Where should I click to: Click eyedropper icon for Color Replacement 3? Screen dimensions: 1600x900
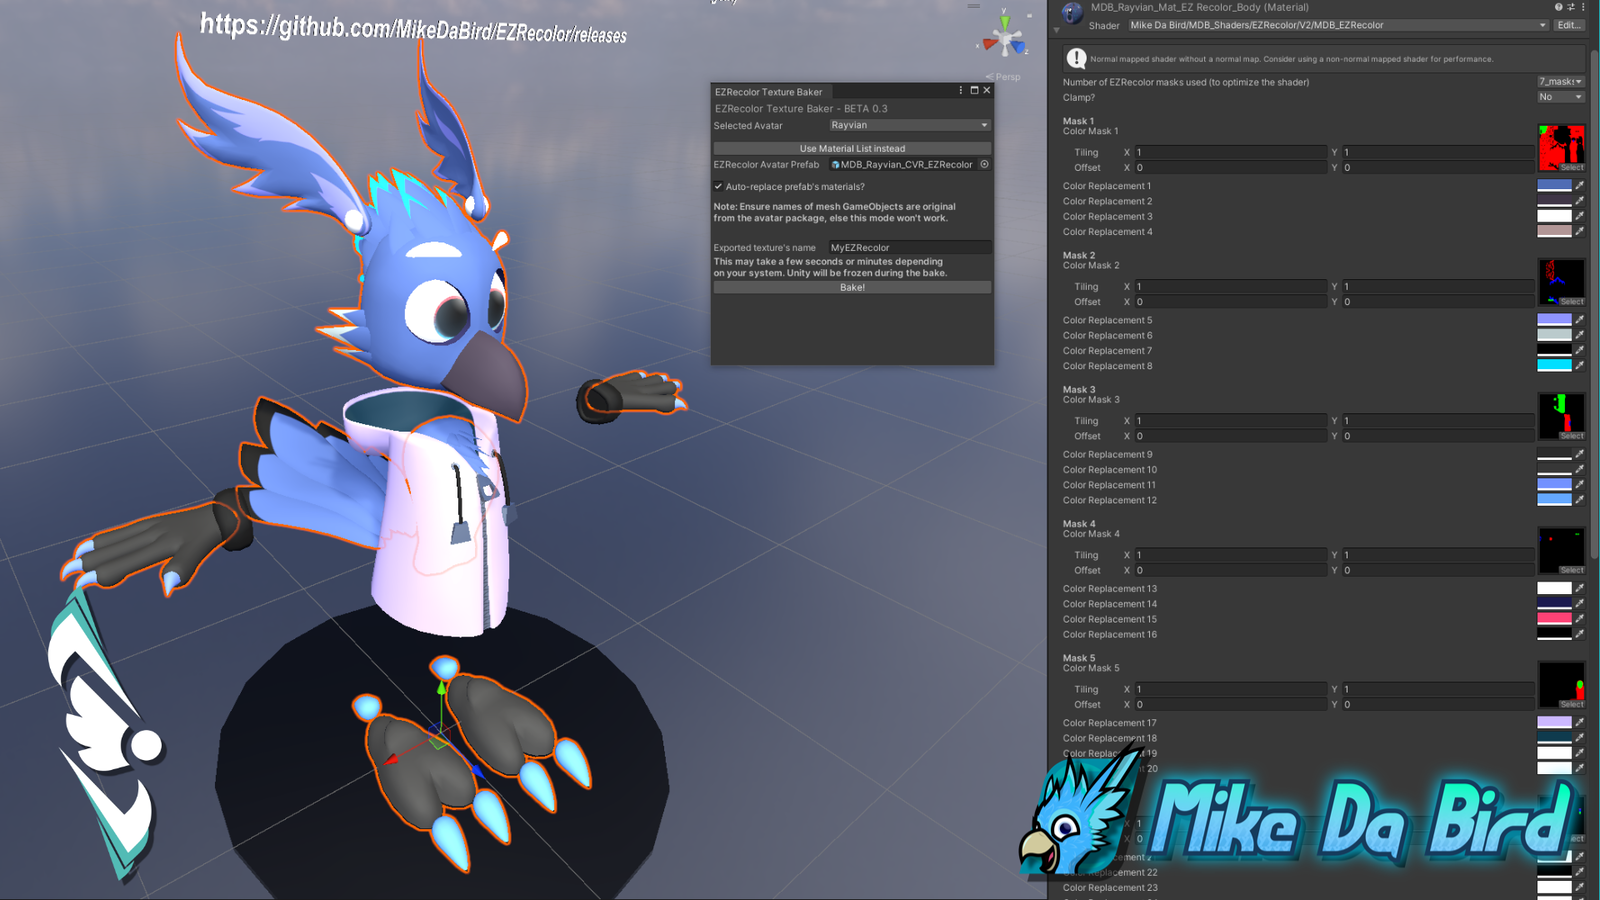(x=1580, y=216)
